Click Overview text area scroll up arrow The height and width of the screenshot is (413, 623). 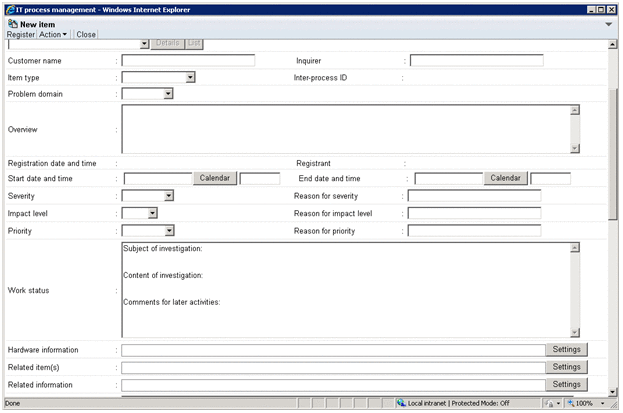[x=575, y=110]
